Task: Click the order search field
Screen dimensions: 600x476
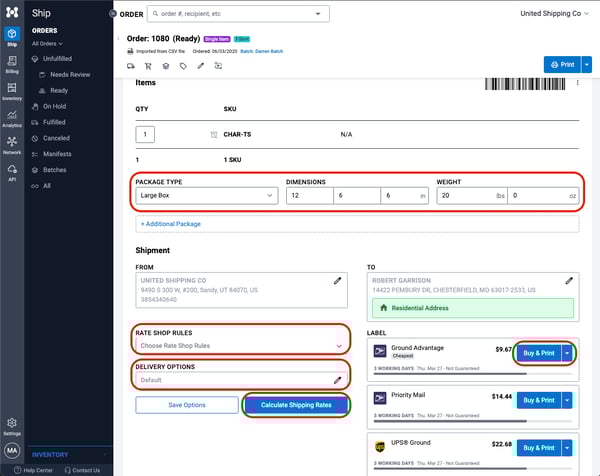Action: point(238,14)
